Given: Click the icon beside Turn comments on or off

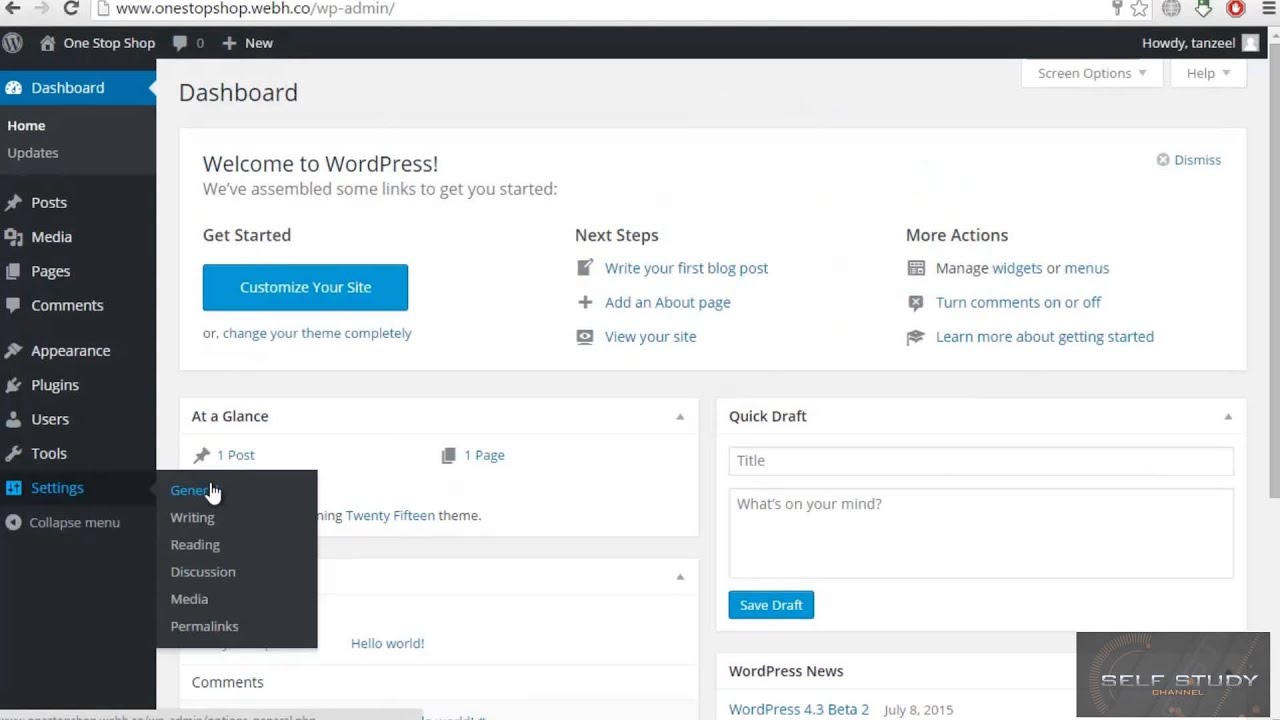Looking at the screenshot, I should 916,302.
